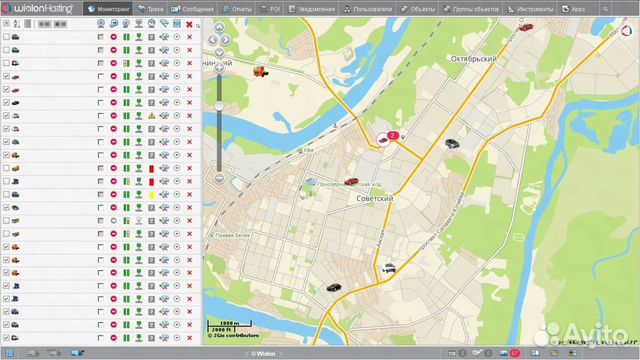Click the black car marker near Октябрьский
Viewport: 640px width, 360px height.
click(452, 144)
